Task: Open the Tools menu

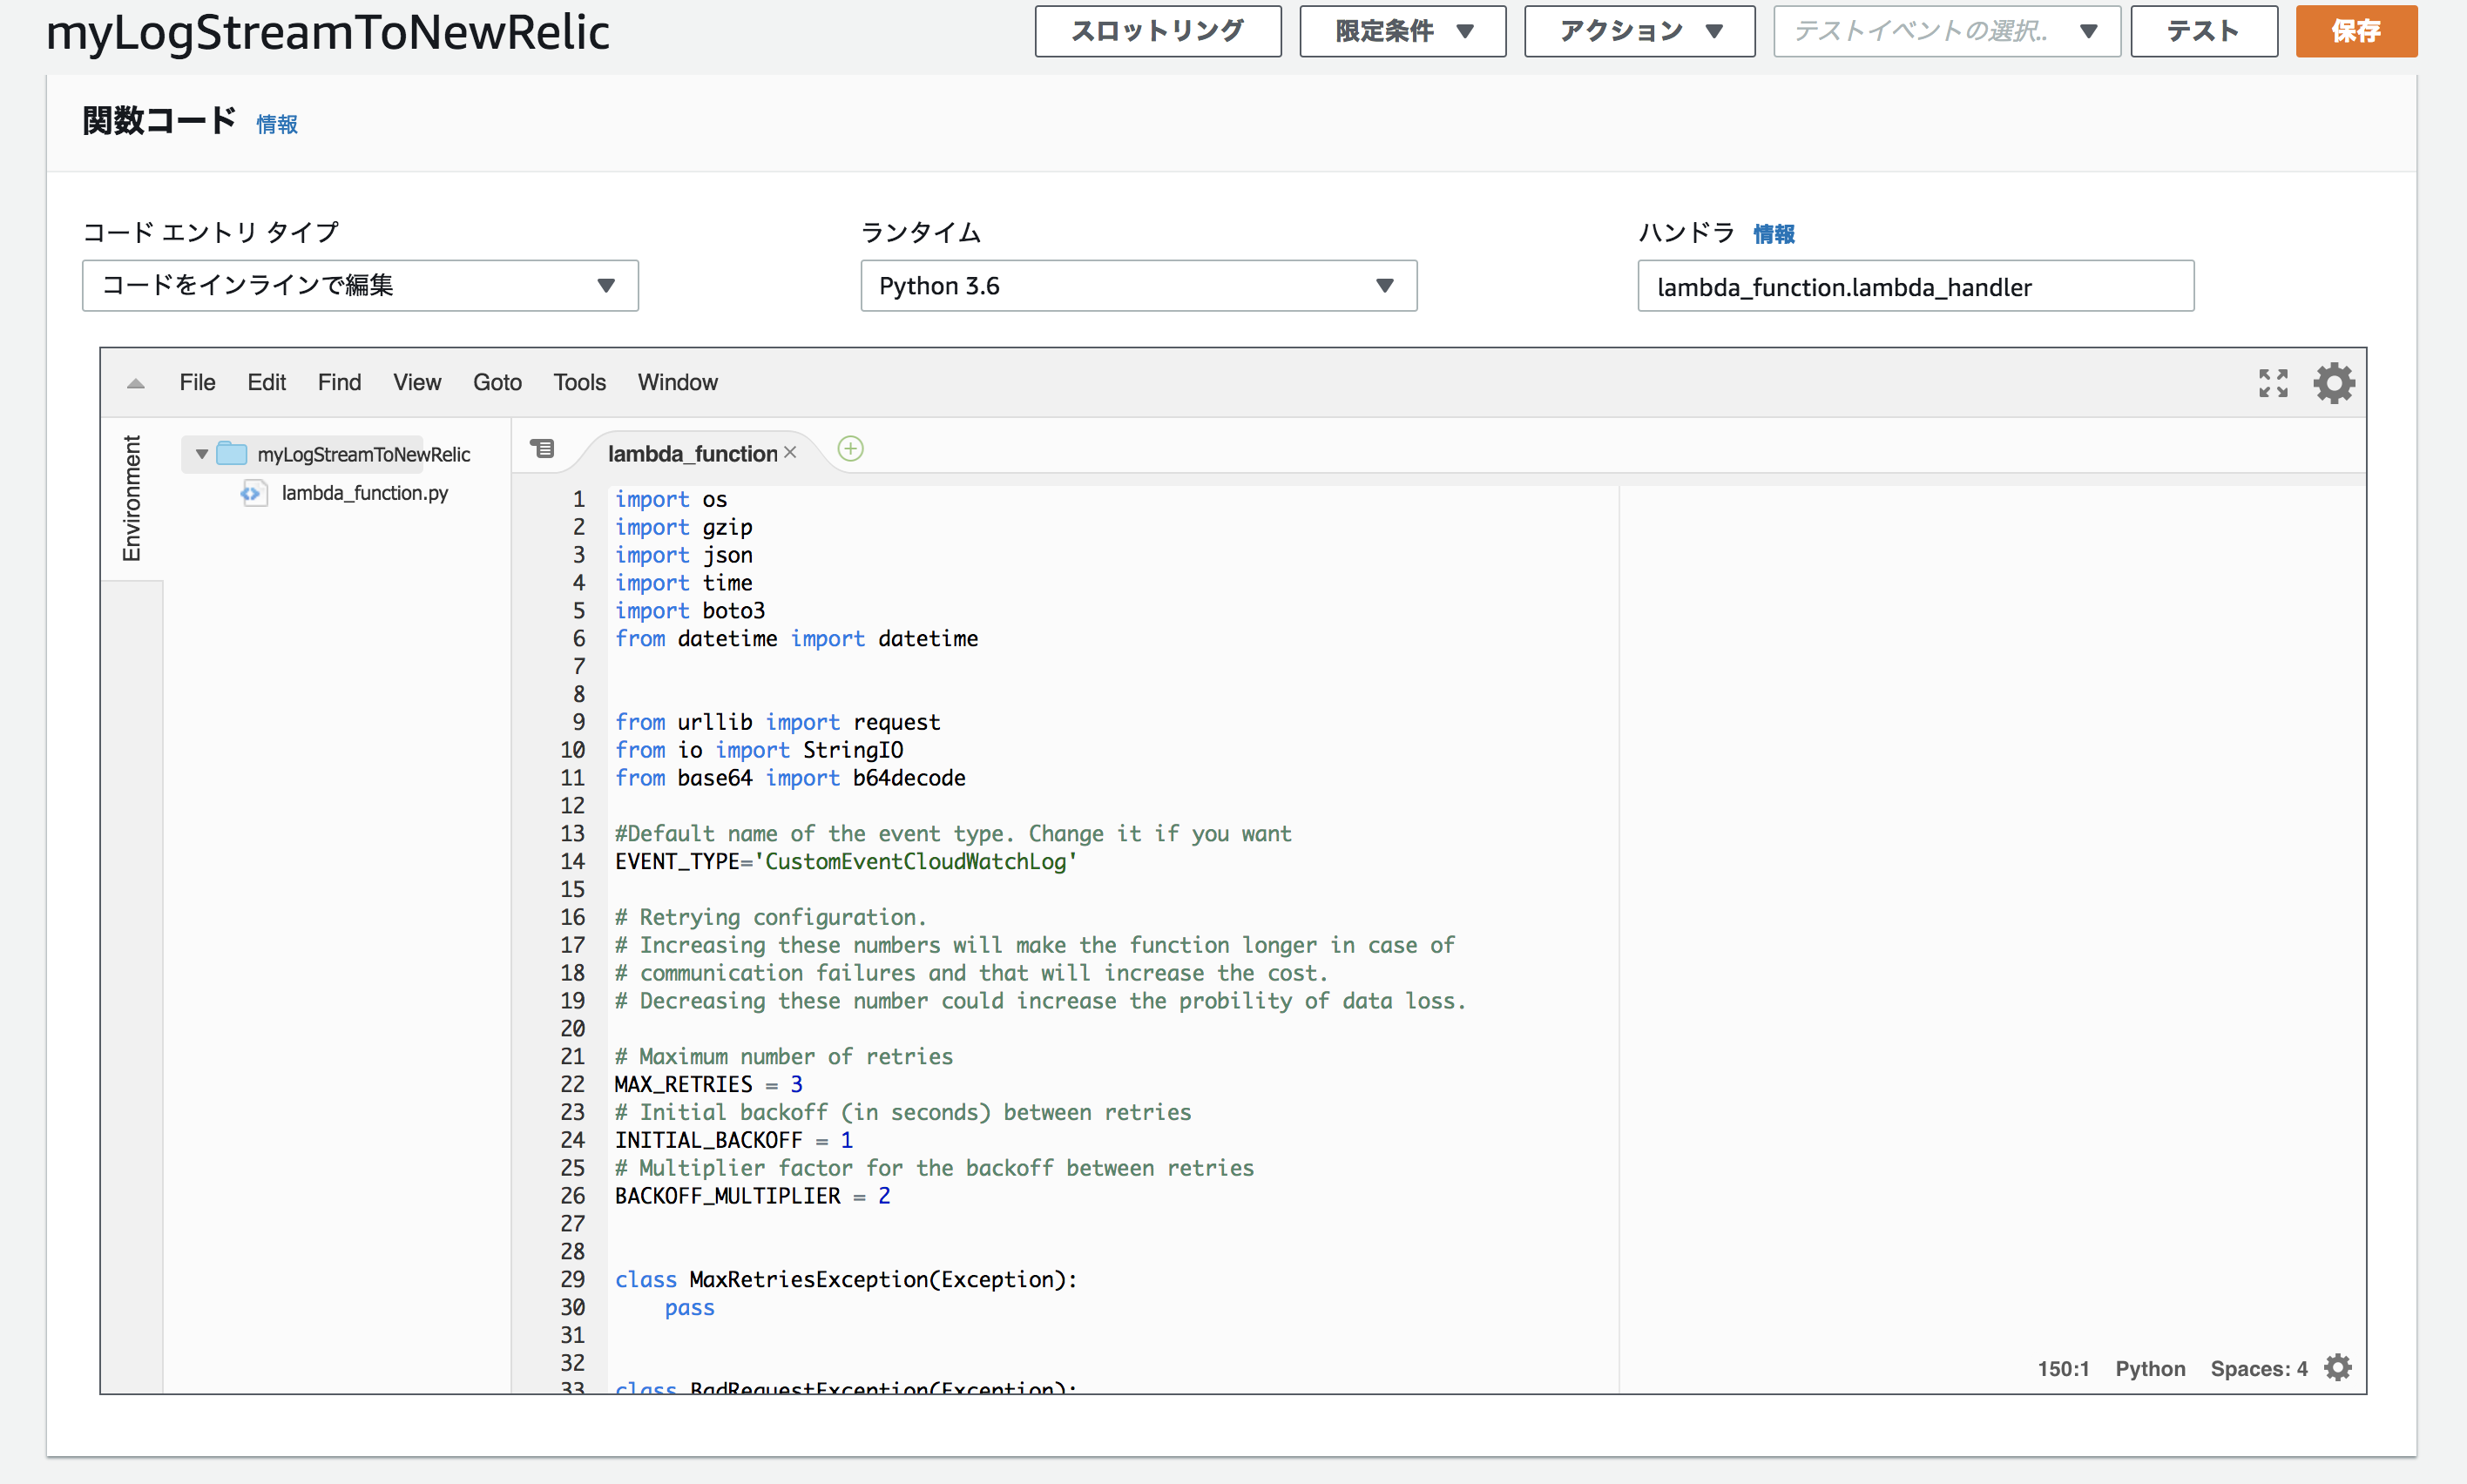Action: pyautogui.click(x=579, y=383)
